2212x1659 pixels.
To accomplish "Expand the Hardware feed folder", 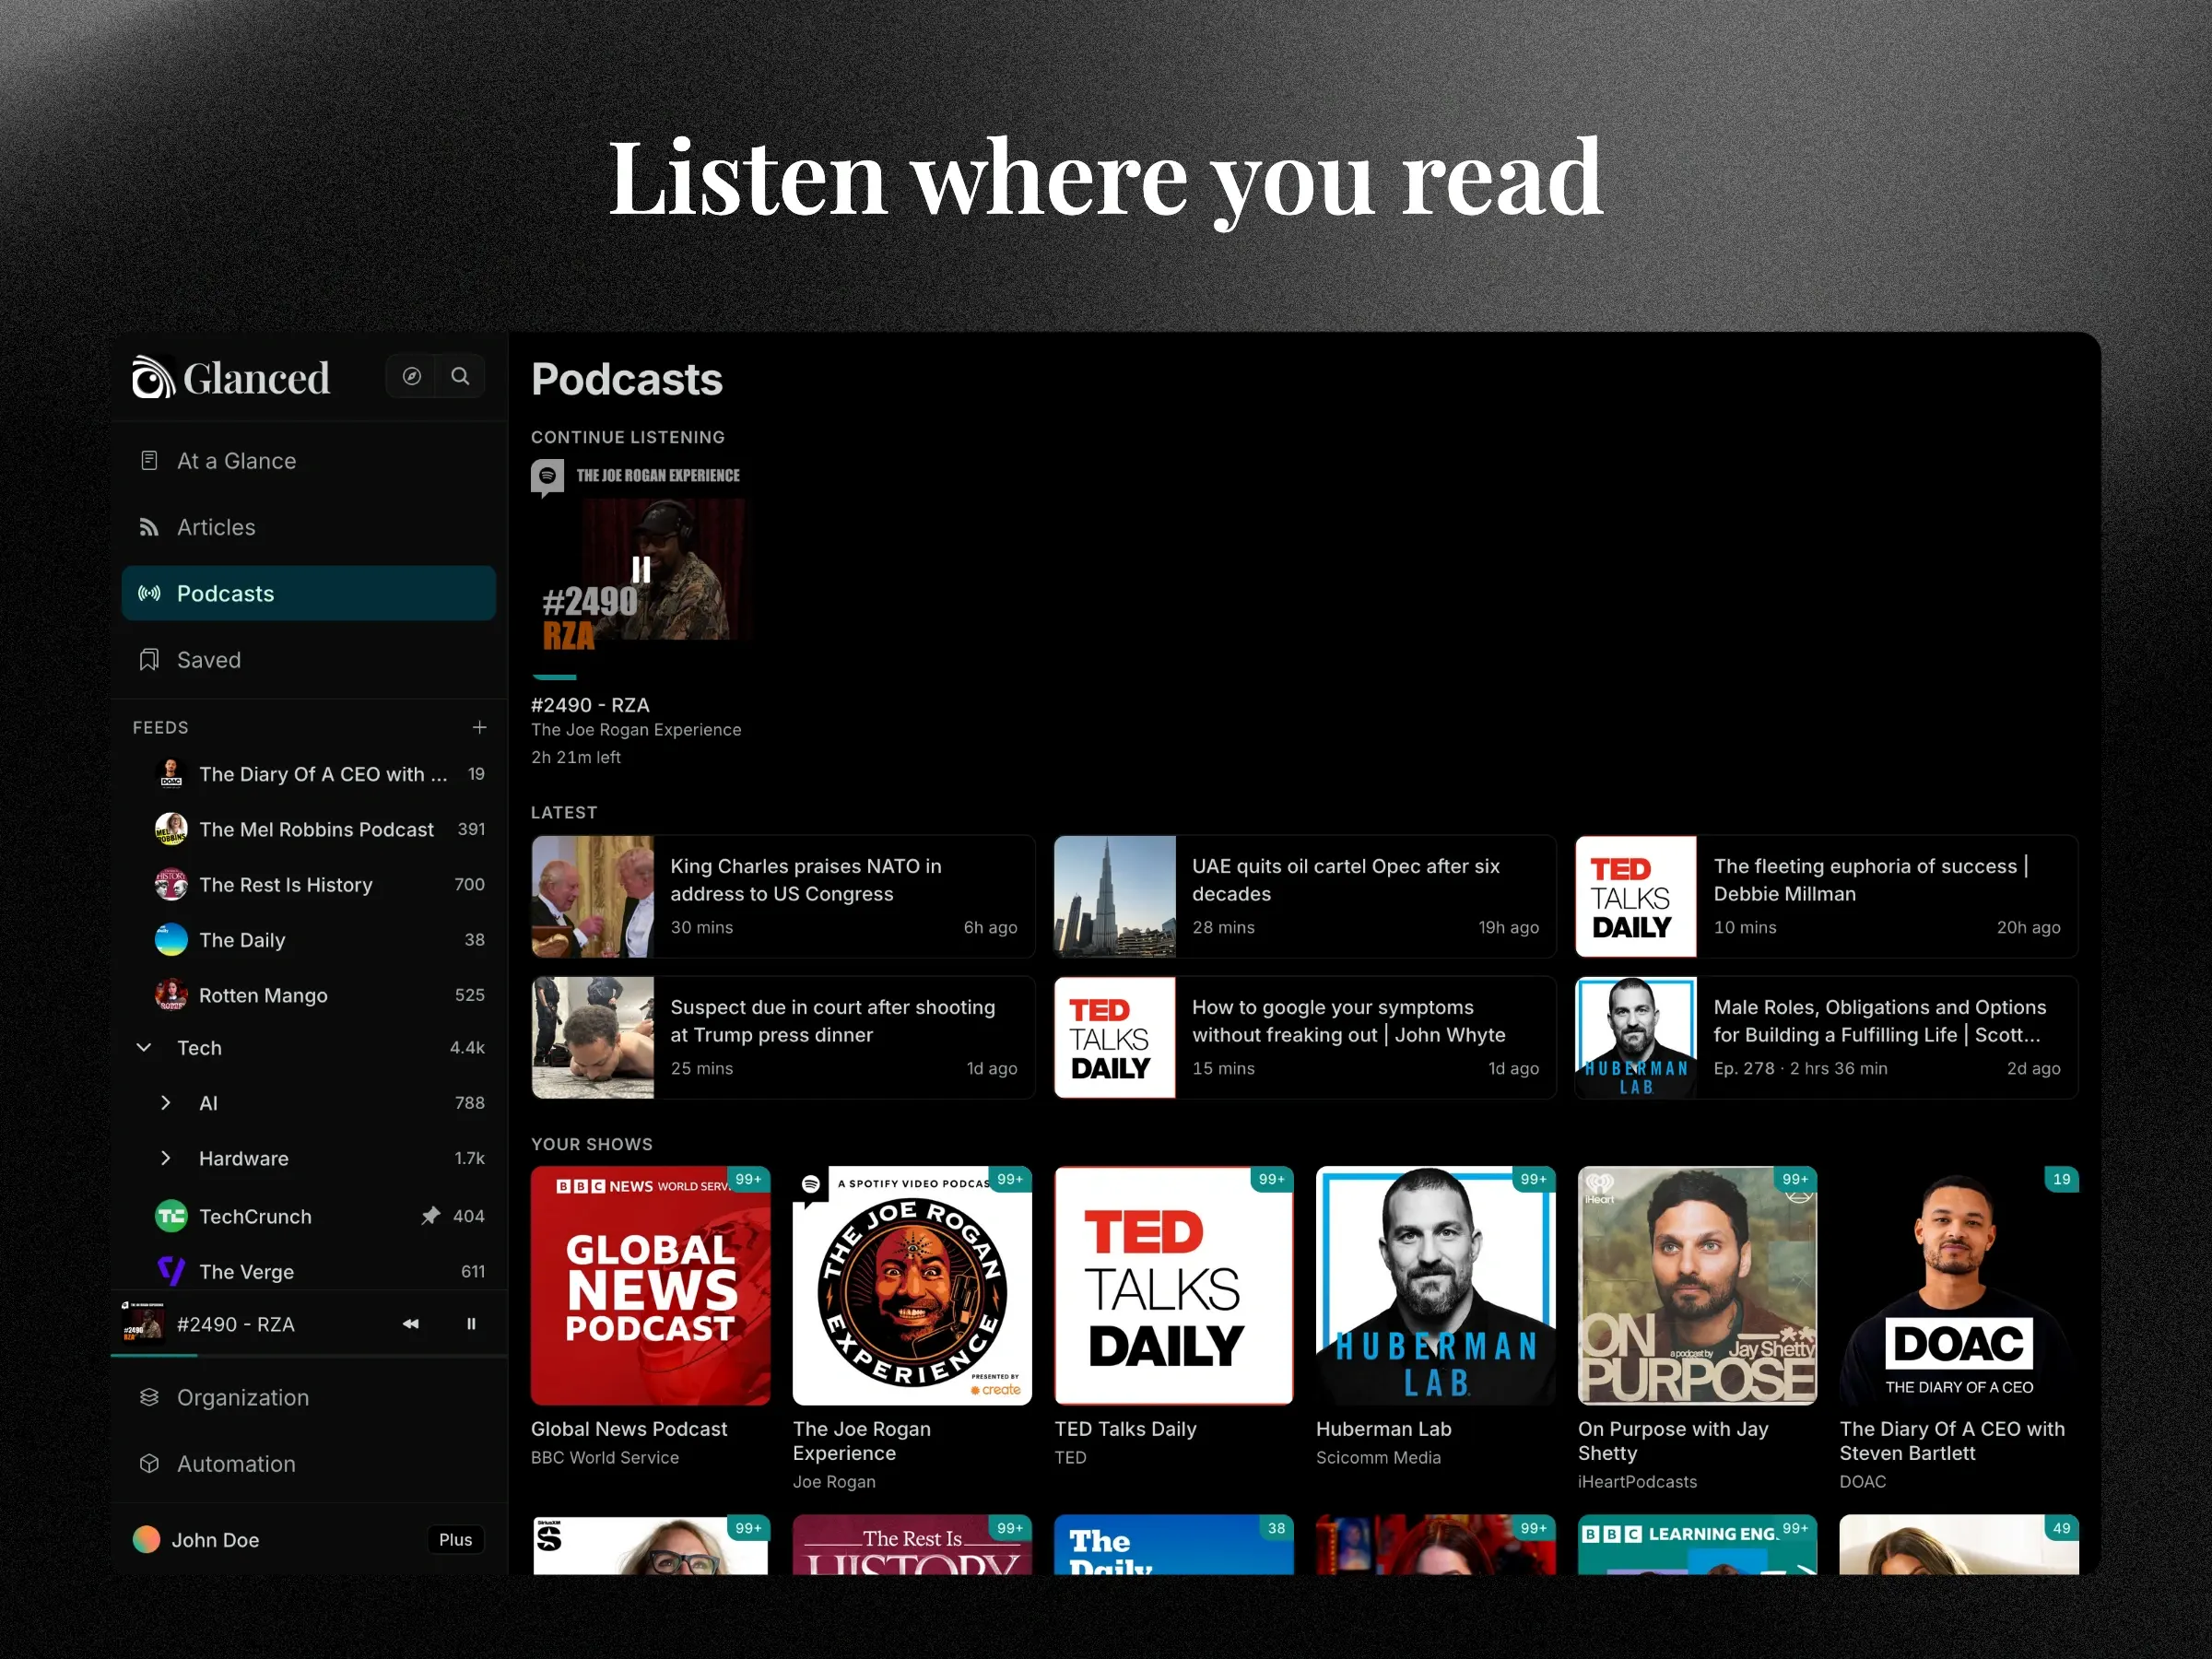I will tap(166, 1158).
